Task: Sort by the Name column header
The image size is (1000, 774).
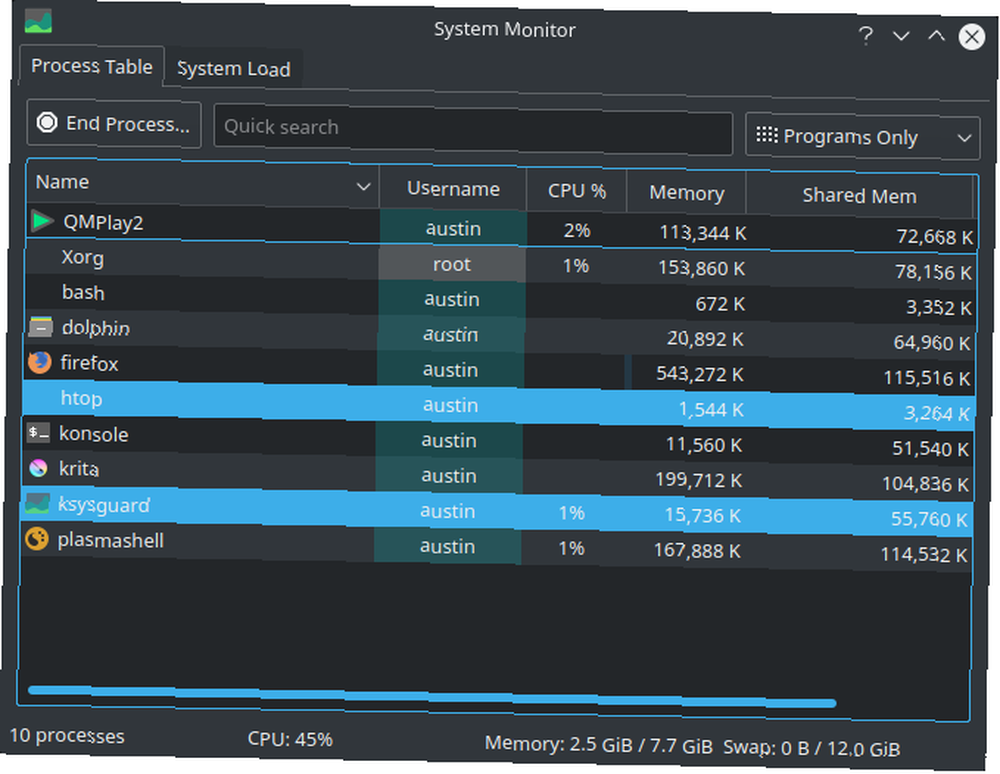Action: pyautogui.click(x=203, y=184)
